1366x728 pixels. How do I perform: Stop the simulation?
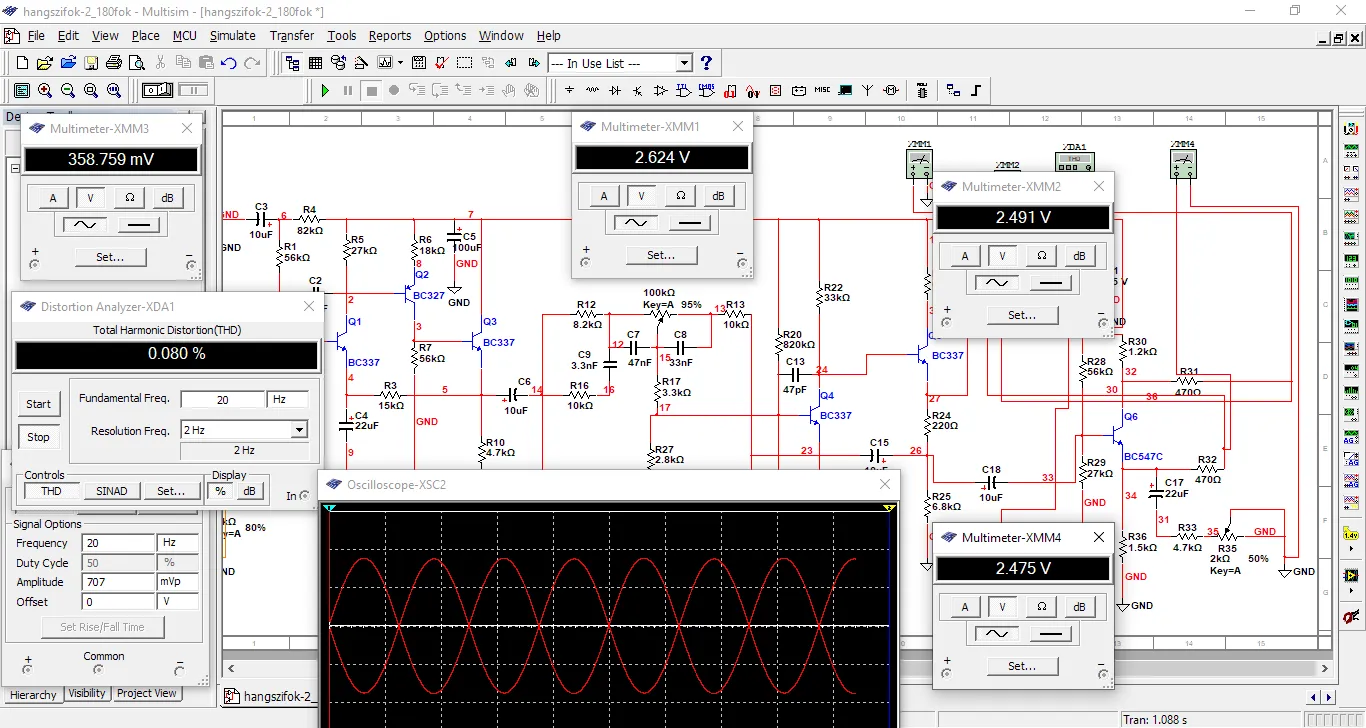(371, 90)
